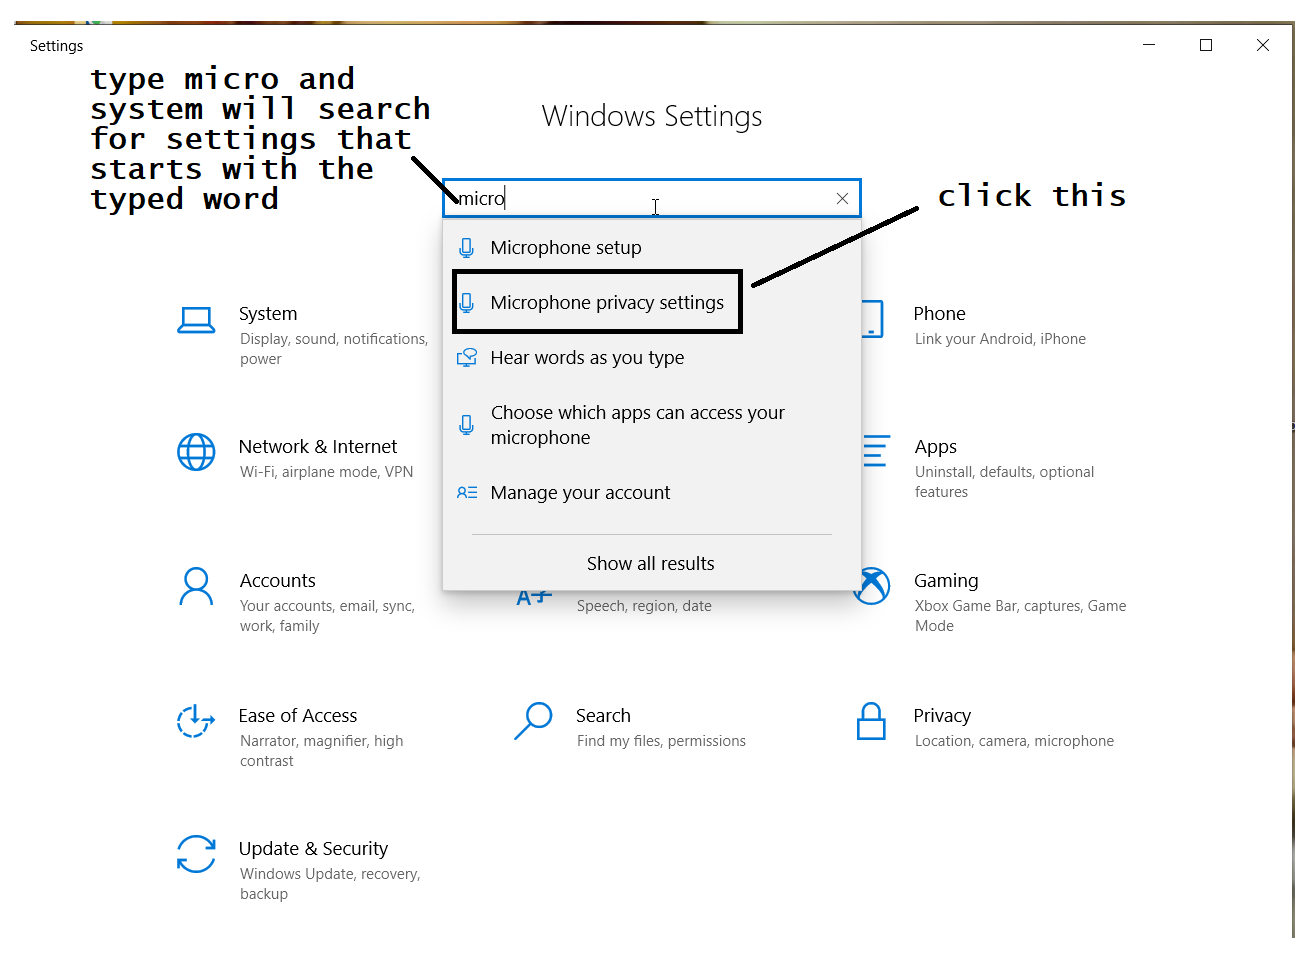Open Privacy settings padlock icon

pos(871,721)
